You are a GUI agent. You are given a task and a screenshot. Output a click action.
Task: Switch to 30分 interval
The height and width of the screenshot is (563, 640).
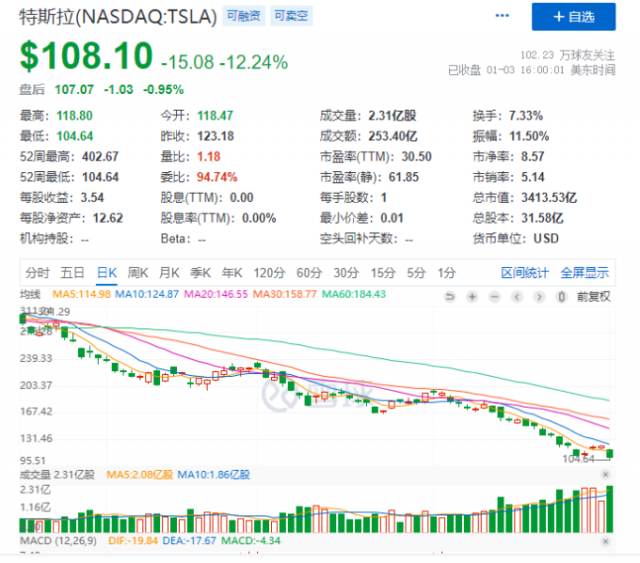click(x=346, y=272)
